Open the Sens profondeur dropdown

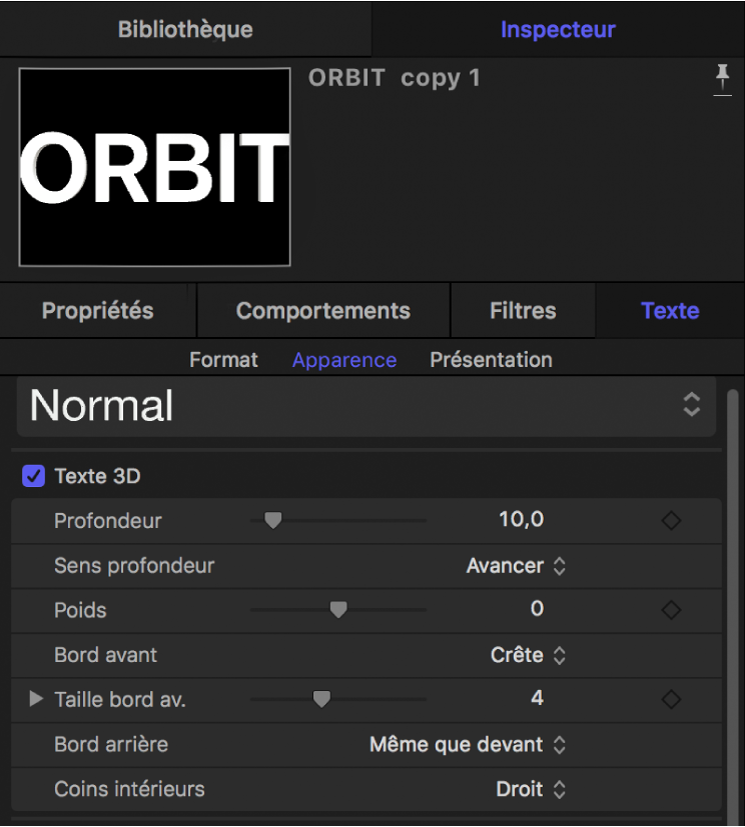coord(516,566)
